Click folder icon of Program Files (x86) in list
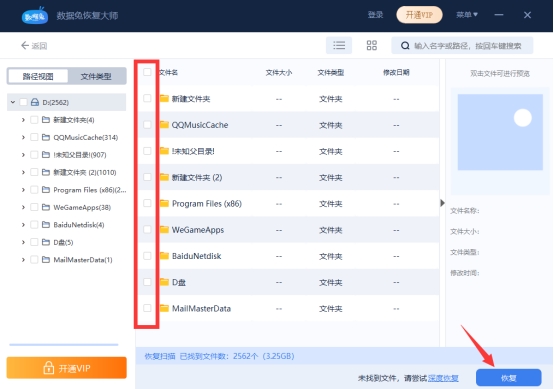Screen dimensions: 554x389 (x=164, y=203)
